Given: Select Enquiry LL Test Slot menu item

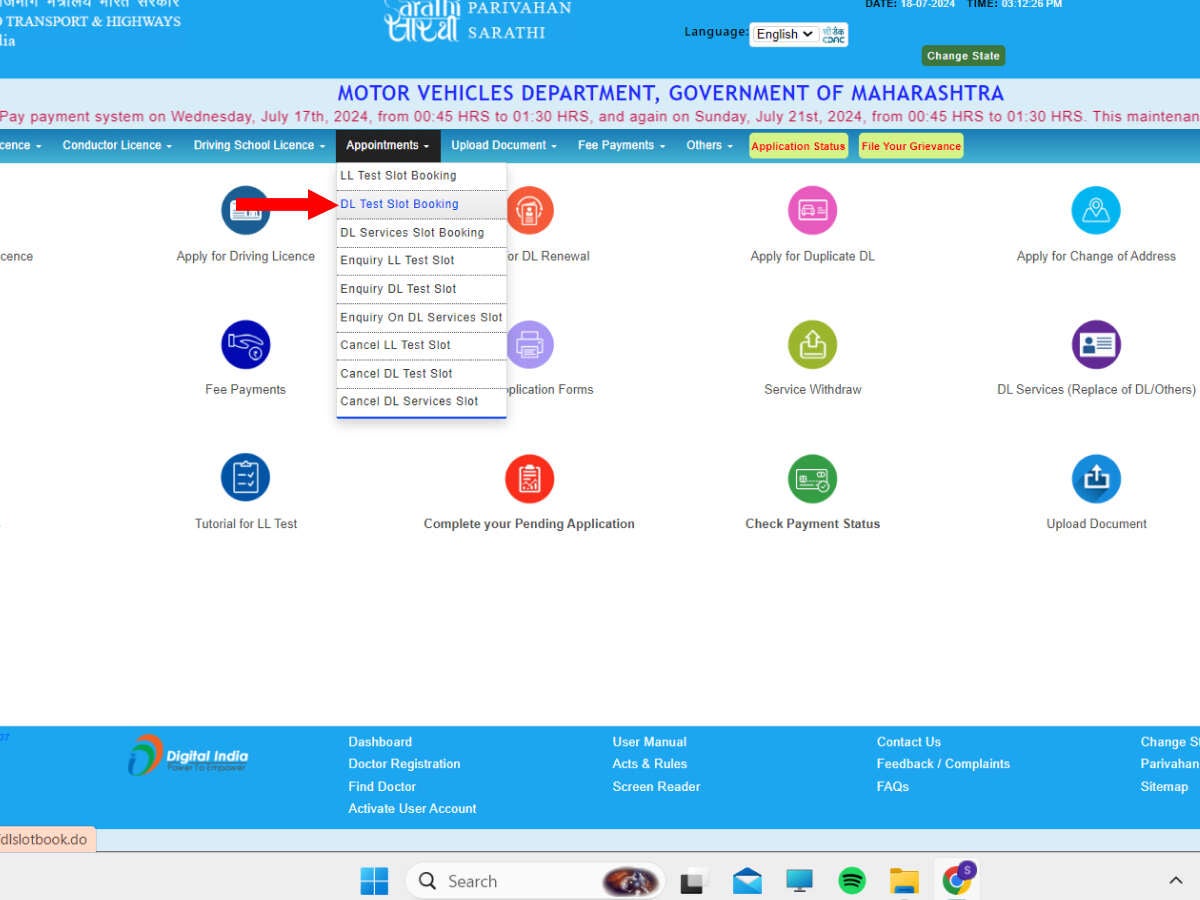Looking at the screenshot, I should point(397,260).
